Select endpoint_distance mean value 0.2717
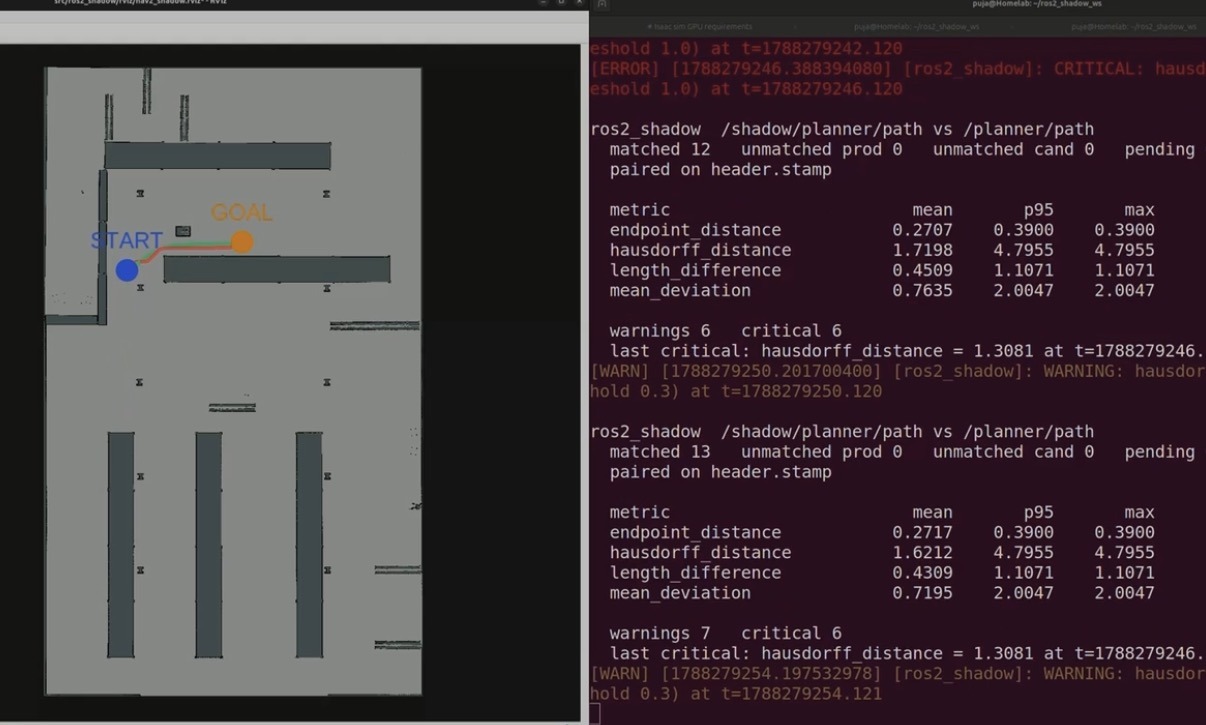Image resolution: width=1206 pixels, height=725 pixels. click(x=922, y=532)
